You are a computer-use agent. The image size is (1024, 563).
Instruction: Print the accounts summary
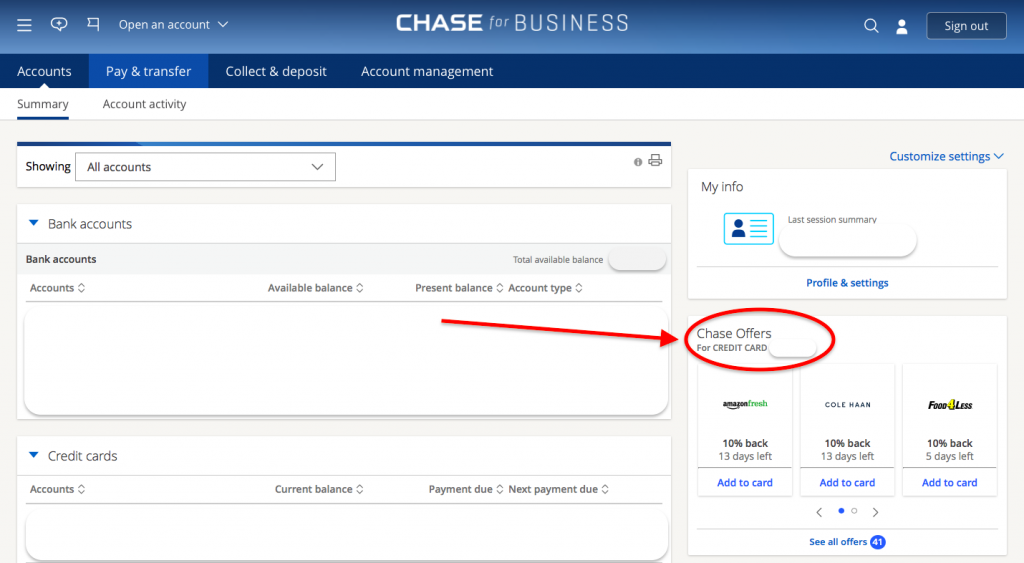[x=655, y=161]
